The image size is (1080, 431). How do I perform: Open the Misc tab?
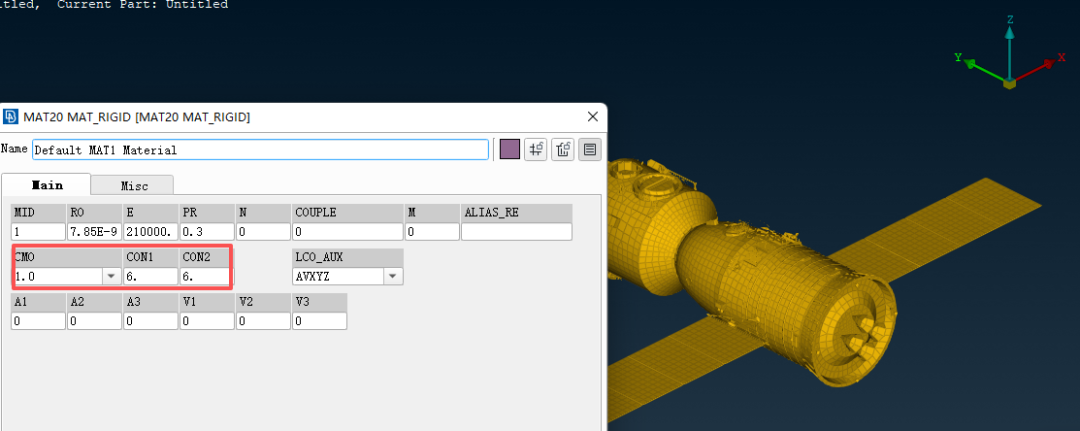[x=134, y=185]
